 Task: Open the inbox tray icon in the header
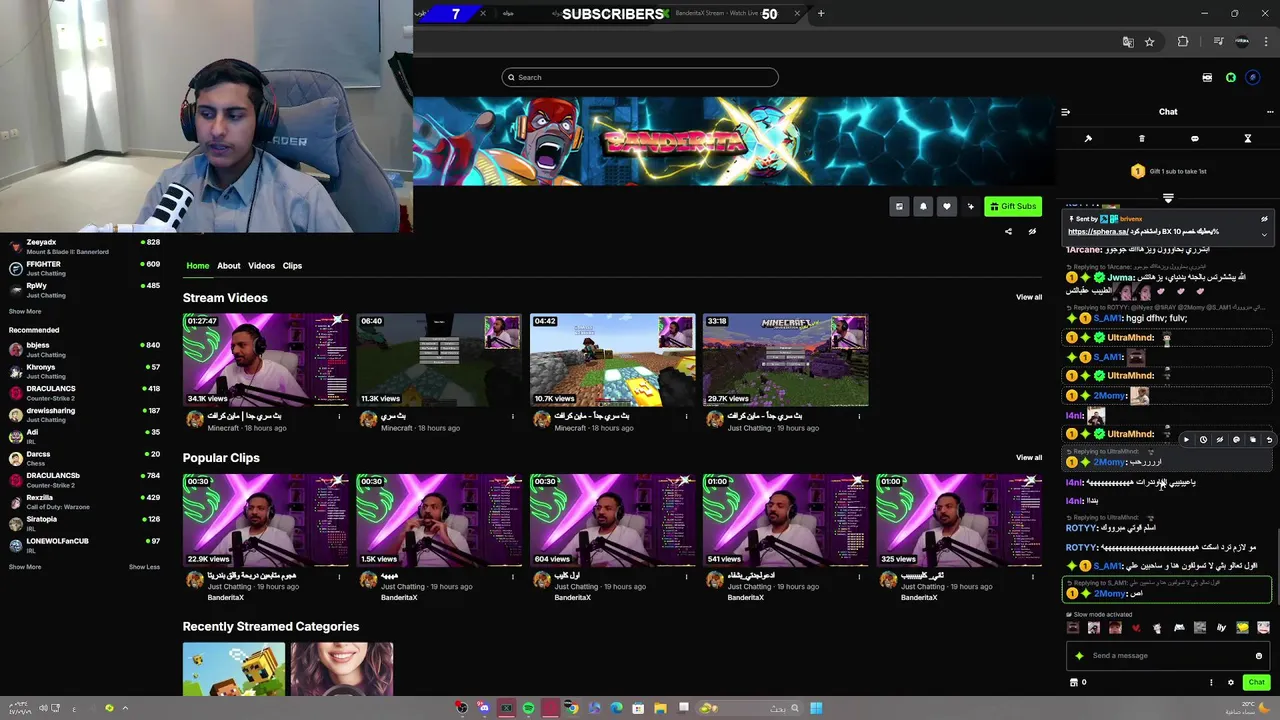(x=1207, y=78)
